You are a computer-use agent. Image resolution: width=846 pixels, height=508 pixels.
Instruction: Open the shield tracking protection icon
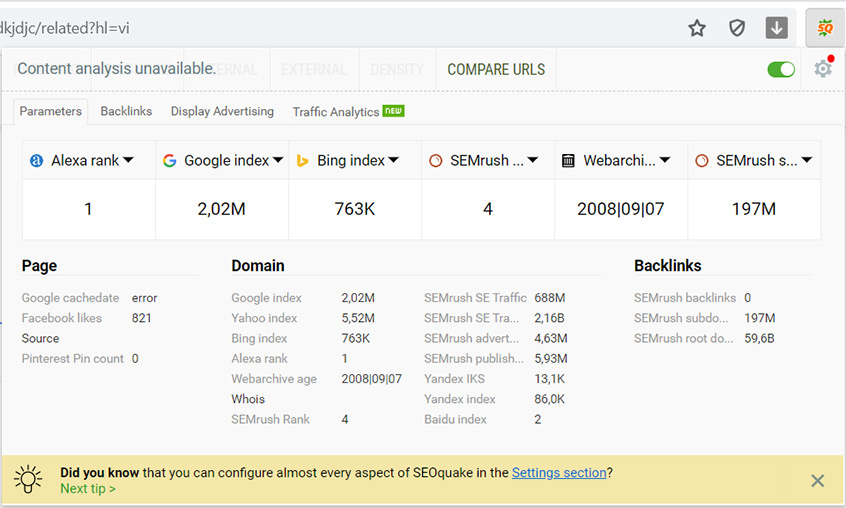(x=736, y=28)
